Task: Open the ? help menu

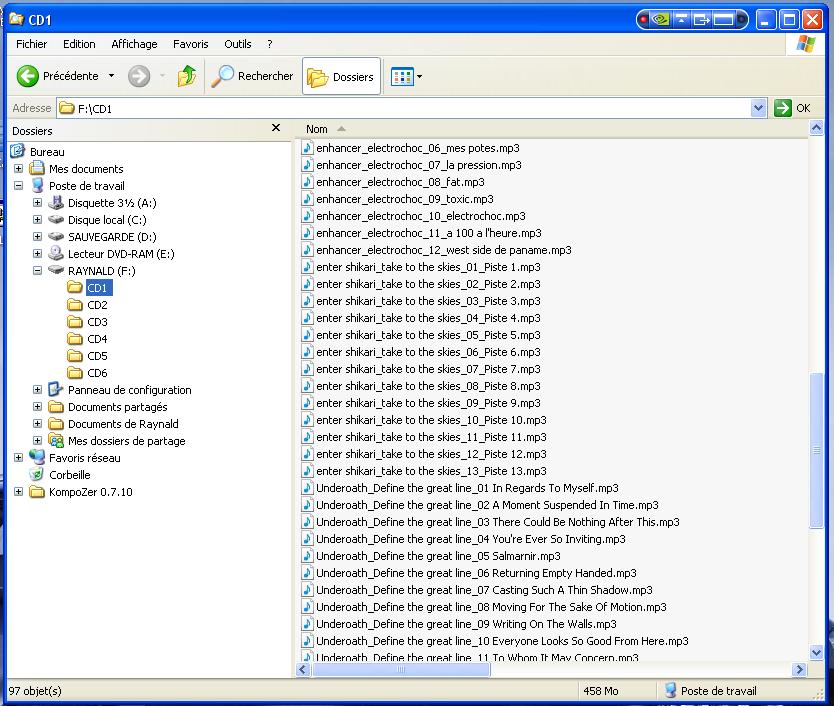Action: 270,44
